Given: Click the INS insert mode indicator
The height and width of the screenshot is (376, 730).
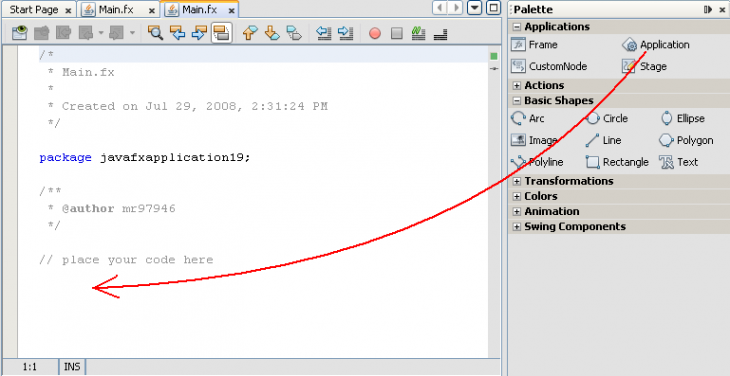Looking at the screenshot, I should [x=72, y=367].
